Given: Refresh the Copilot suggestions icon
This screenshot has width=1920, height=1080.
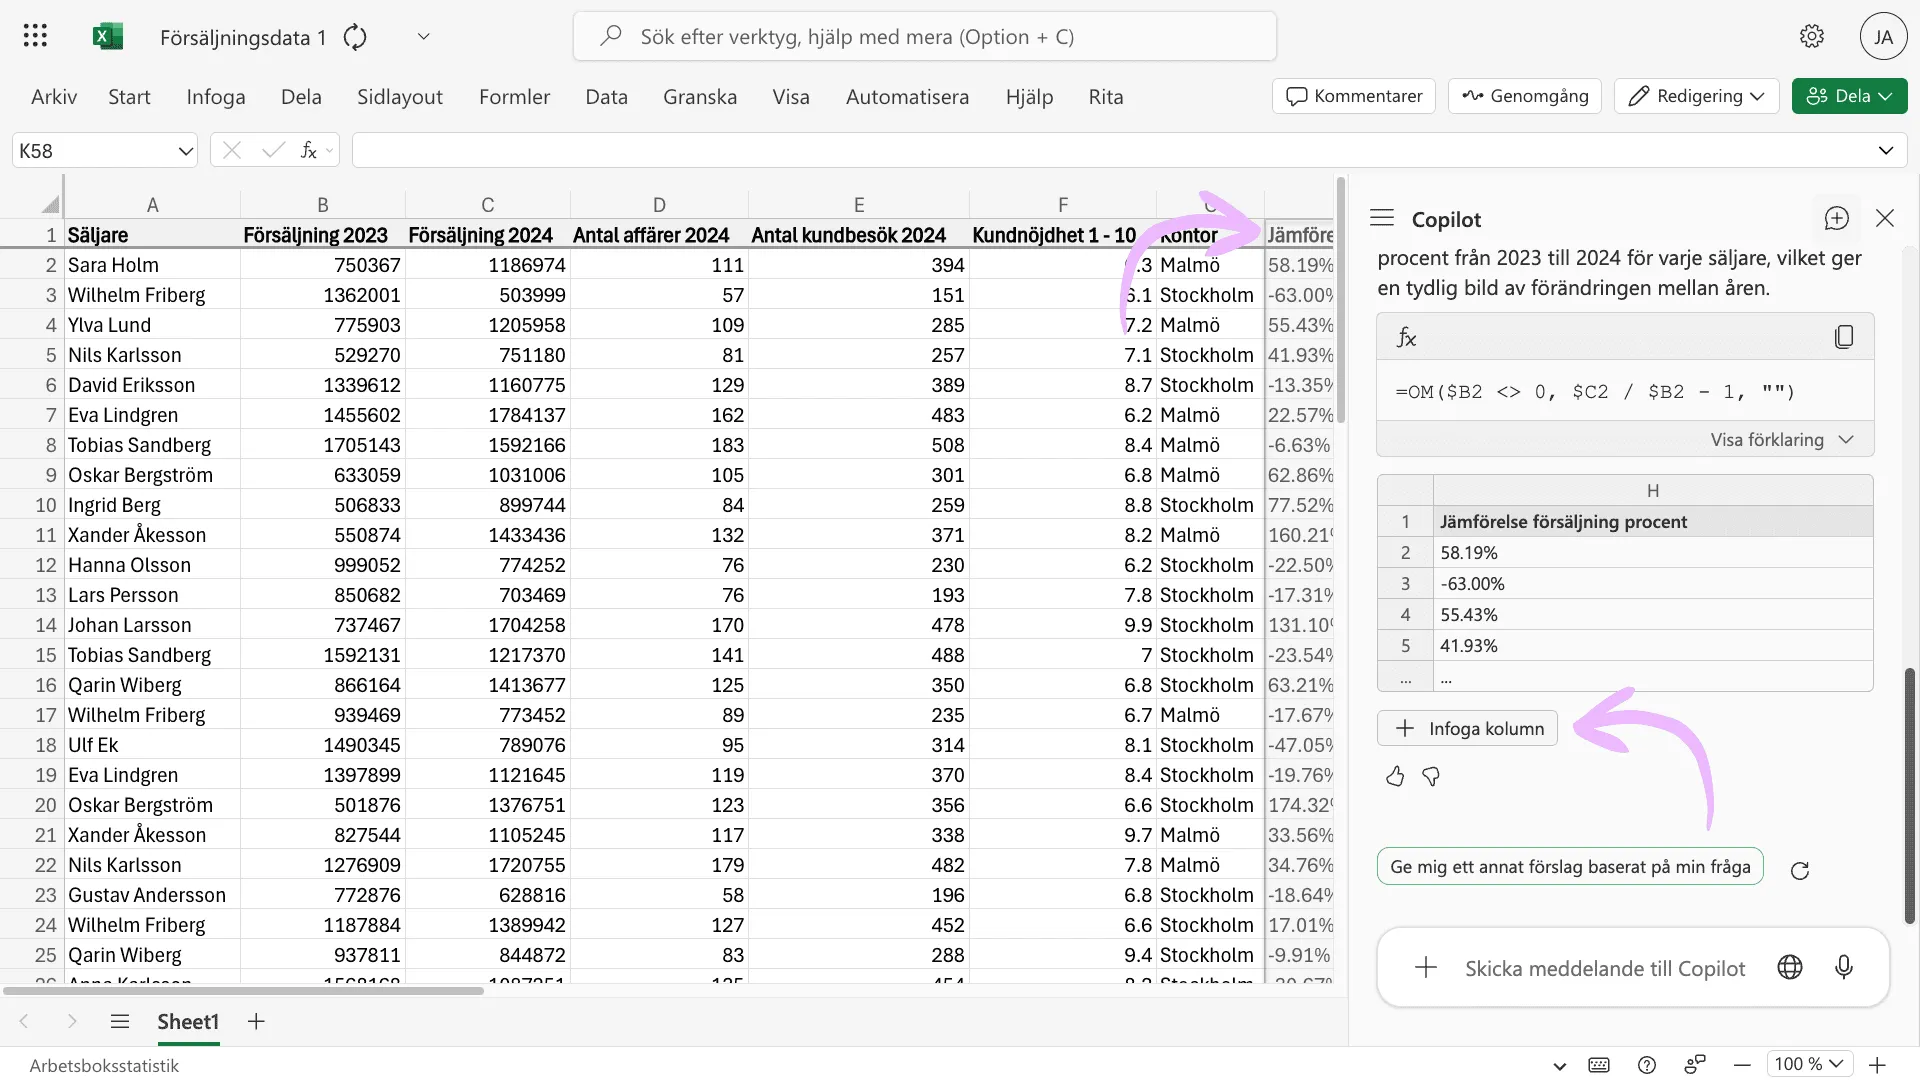Looking at the screenshot, I should [1800, 870].
